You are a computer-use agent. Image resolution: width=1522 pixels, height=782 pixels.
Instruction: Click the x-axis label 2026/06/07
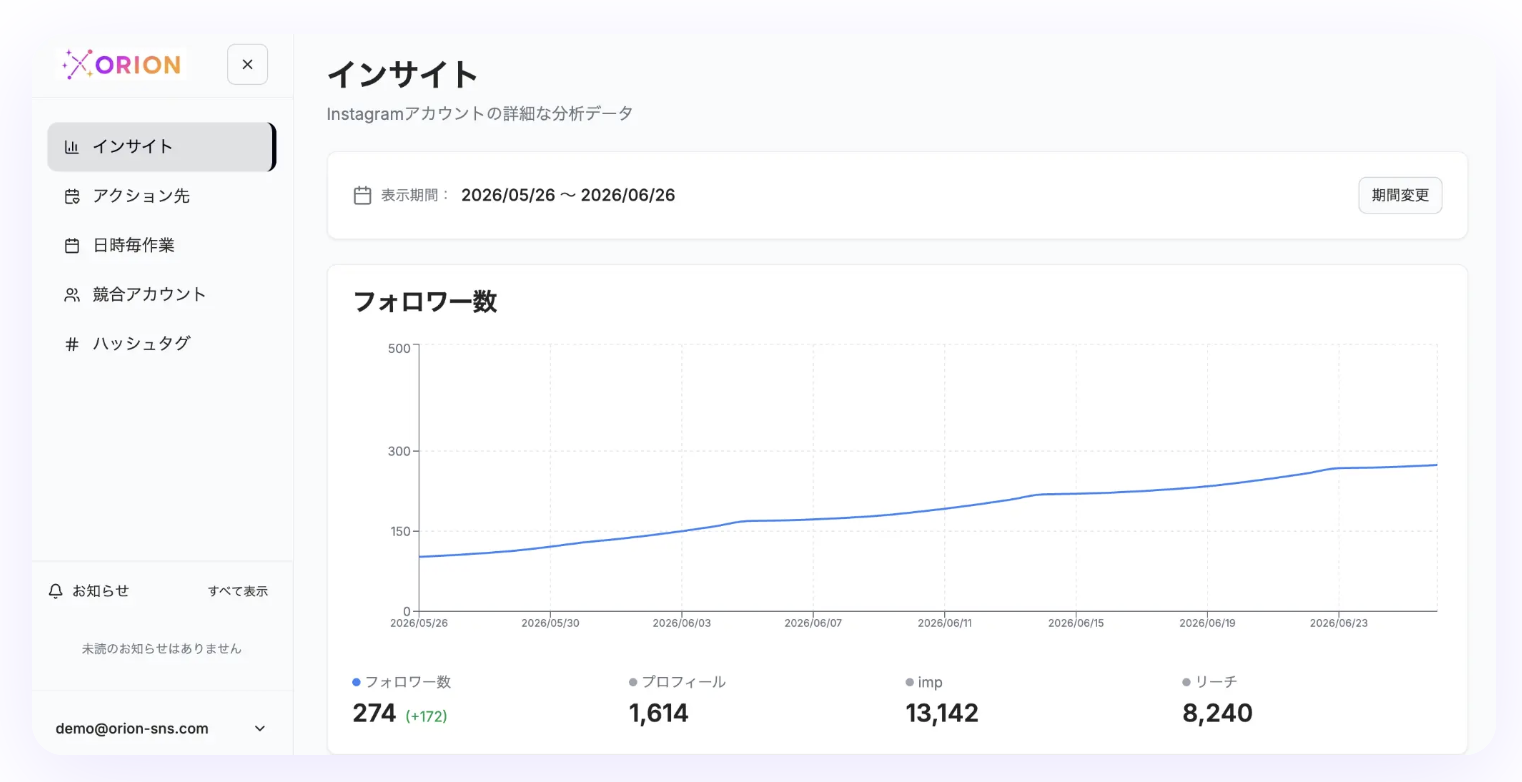pos(813,623)
